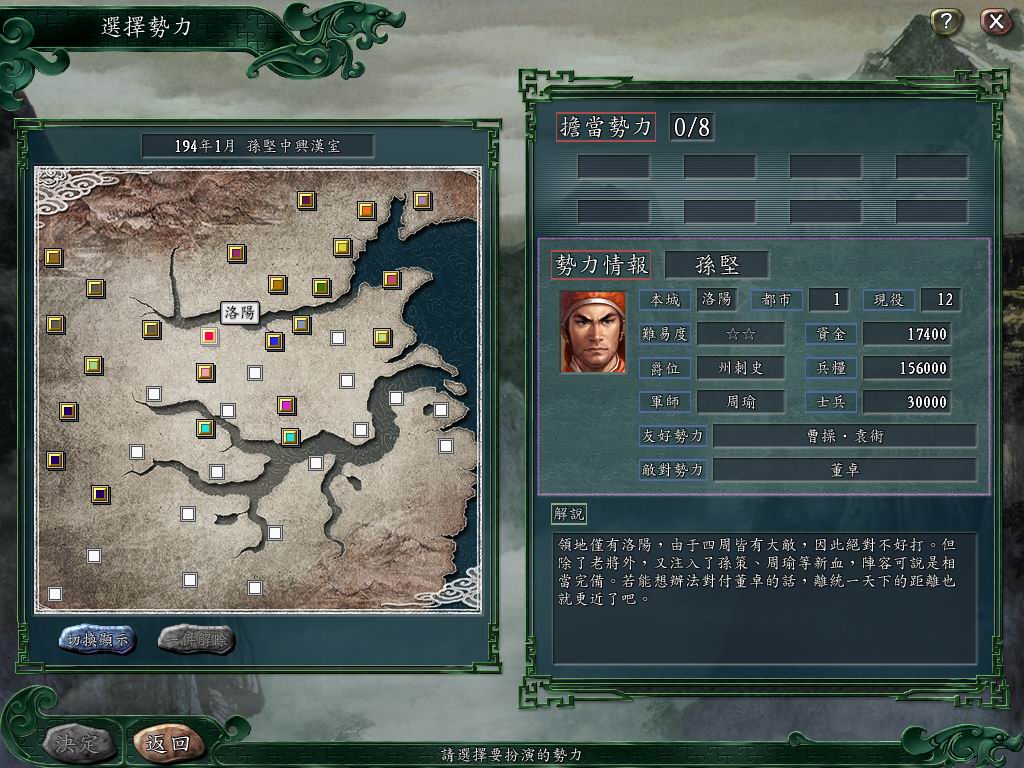1024x768 pixels.
Task: Close the faction selection screen
Action: click(x=996, y=22)
